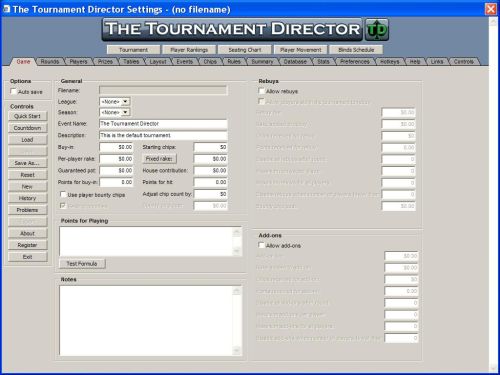Screen dimensions: 500x375
Task: Toggle Use player bounty chips
Action: (63, 194)
